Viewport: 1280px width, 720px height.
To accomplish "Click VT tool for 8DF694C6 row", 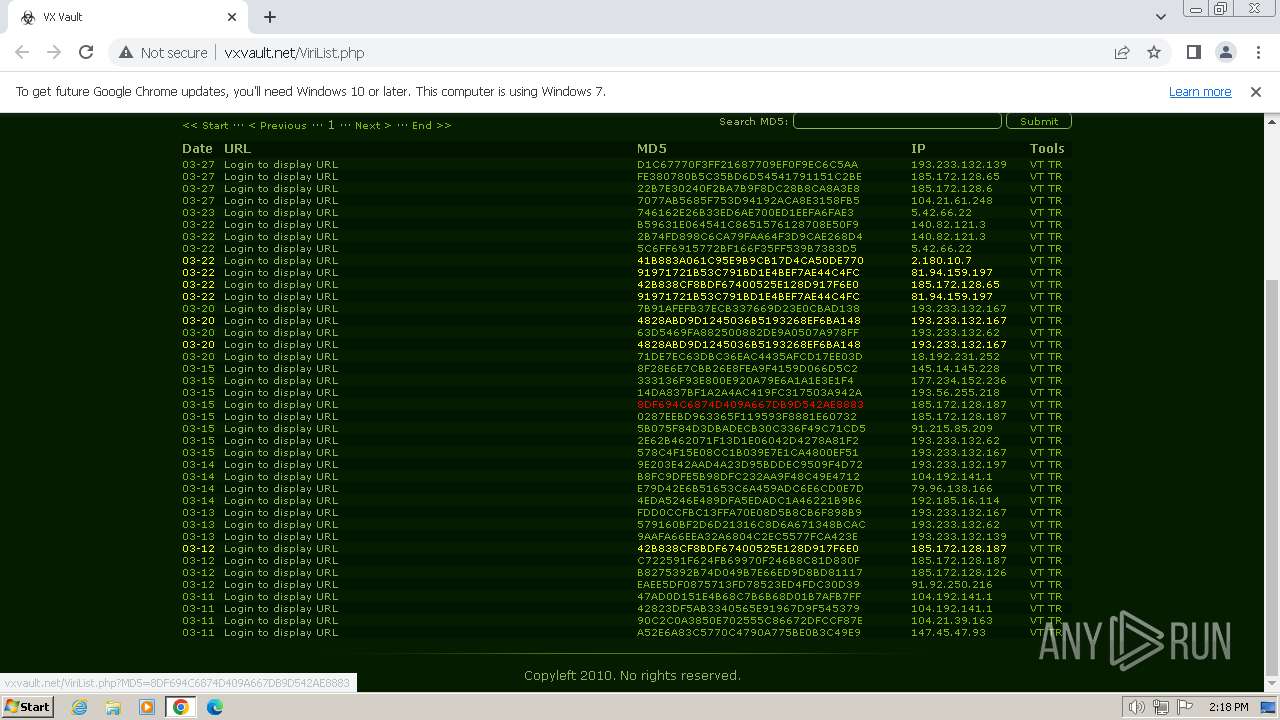I will click(x=1037, y=405).
